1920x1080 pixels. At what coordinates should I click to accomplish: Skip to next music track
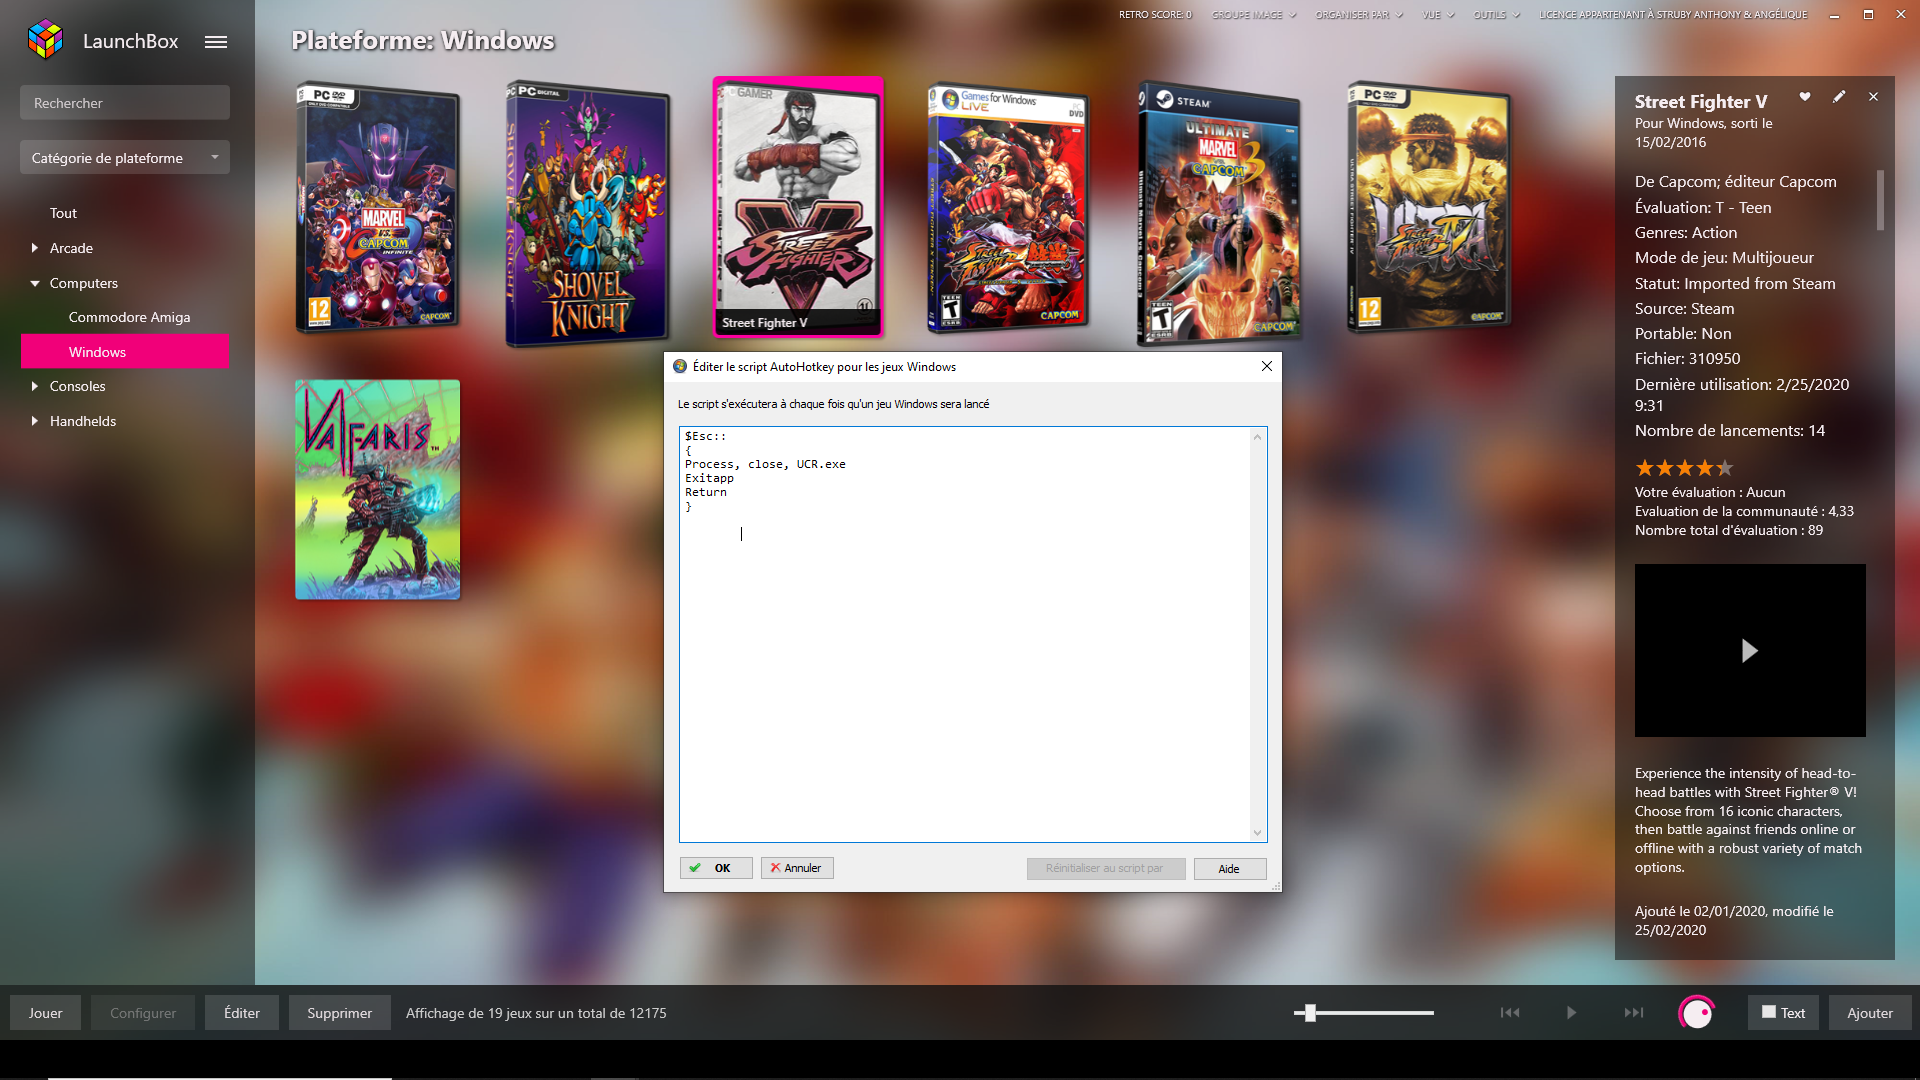click(x=1634, y=1013)
